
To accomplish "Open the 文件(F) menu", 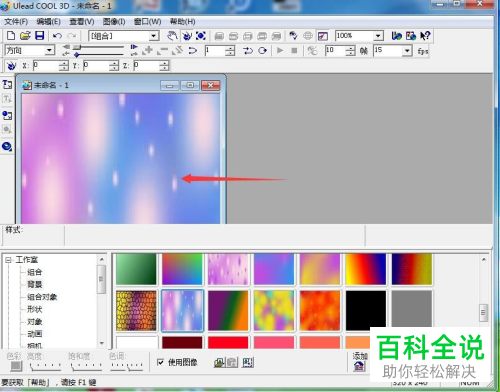I will pos(16,22).
